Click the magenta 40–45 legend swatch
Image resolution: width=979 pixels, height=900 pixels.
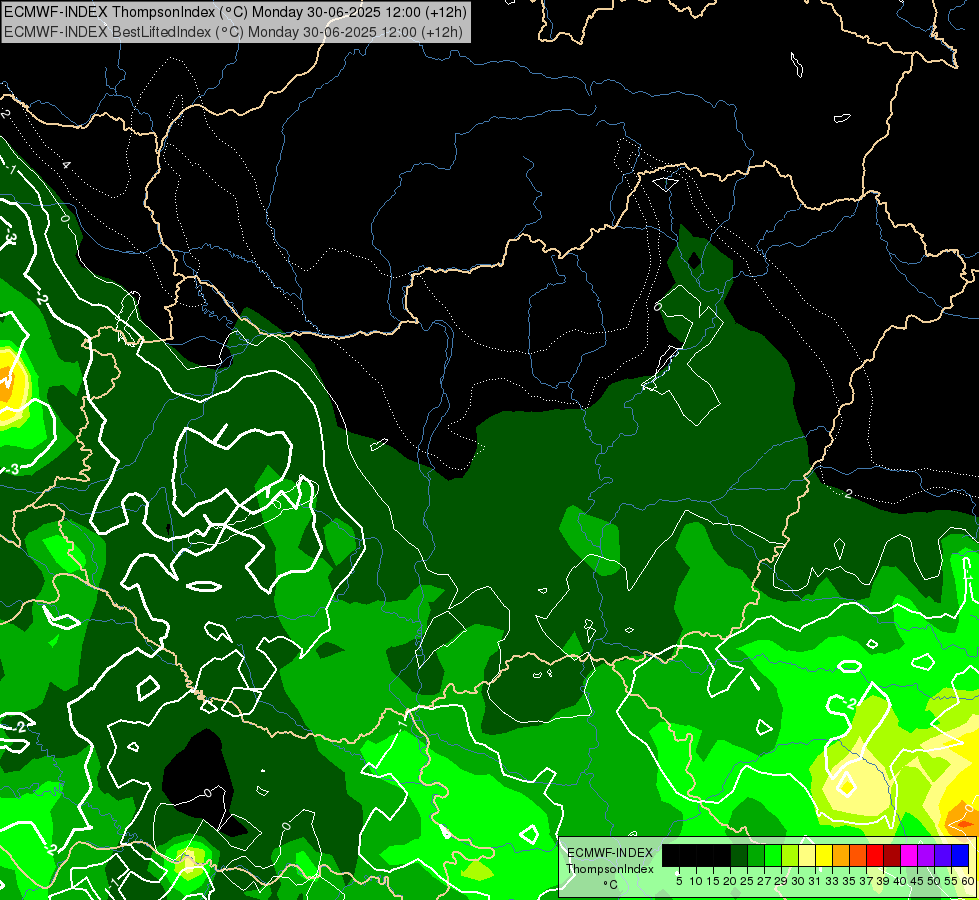[909, 855]
